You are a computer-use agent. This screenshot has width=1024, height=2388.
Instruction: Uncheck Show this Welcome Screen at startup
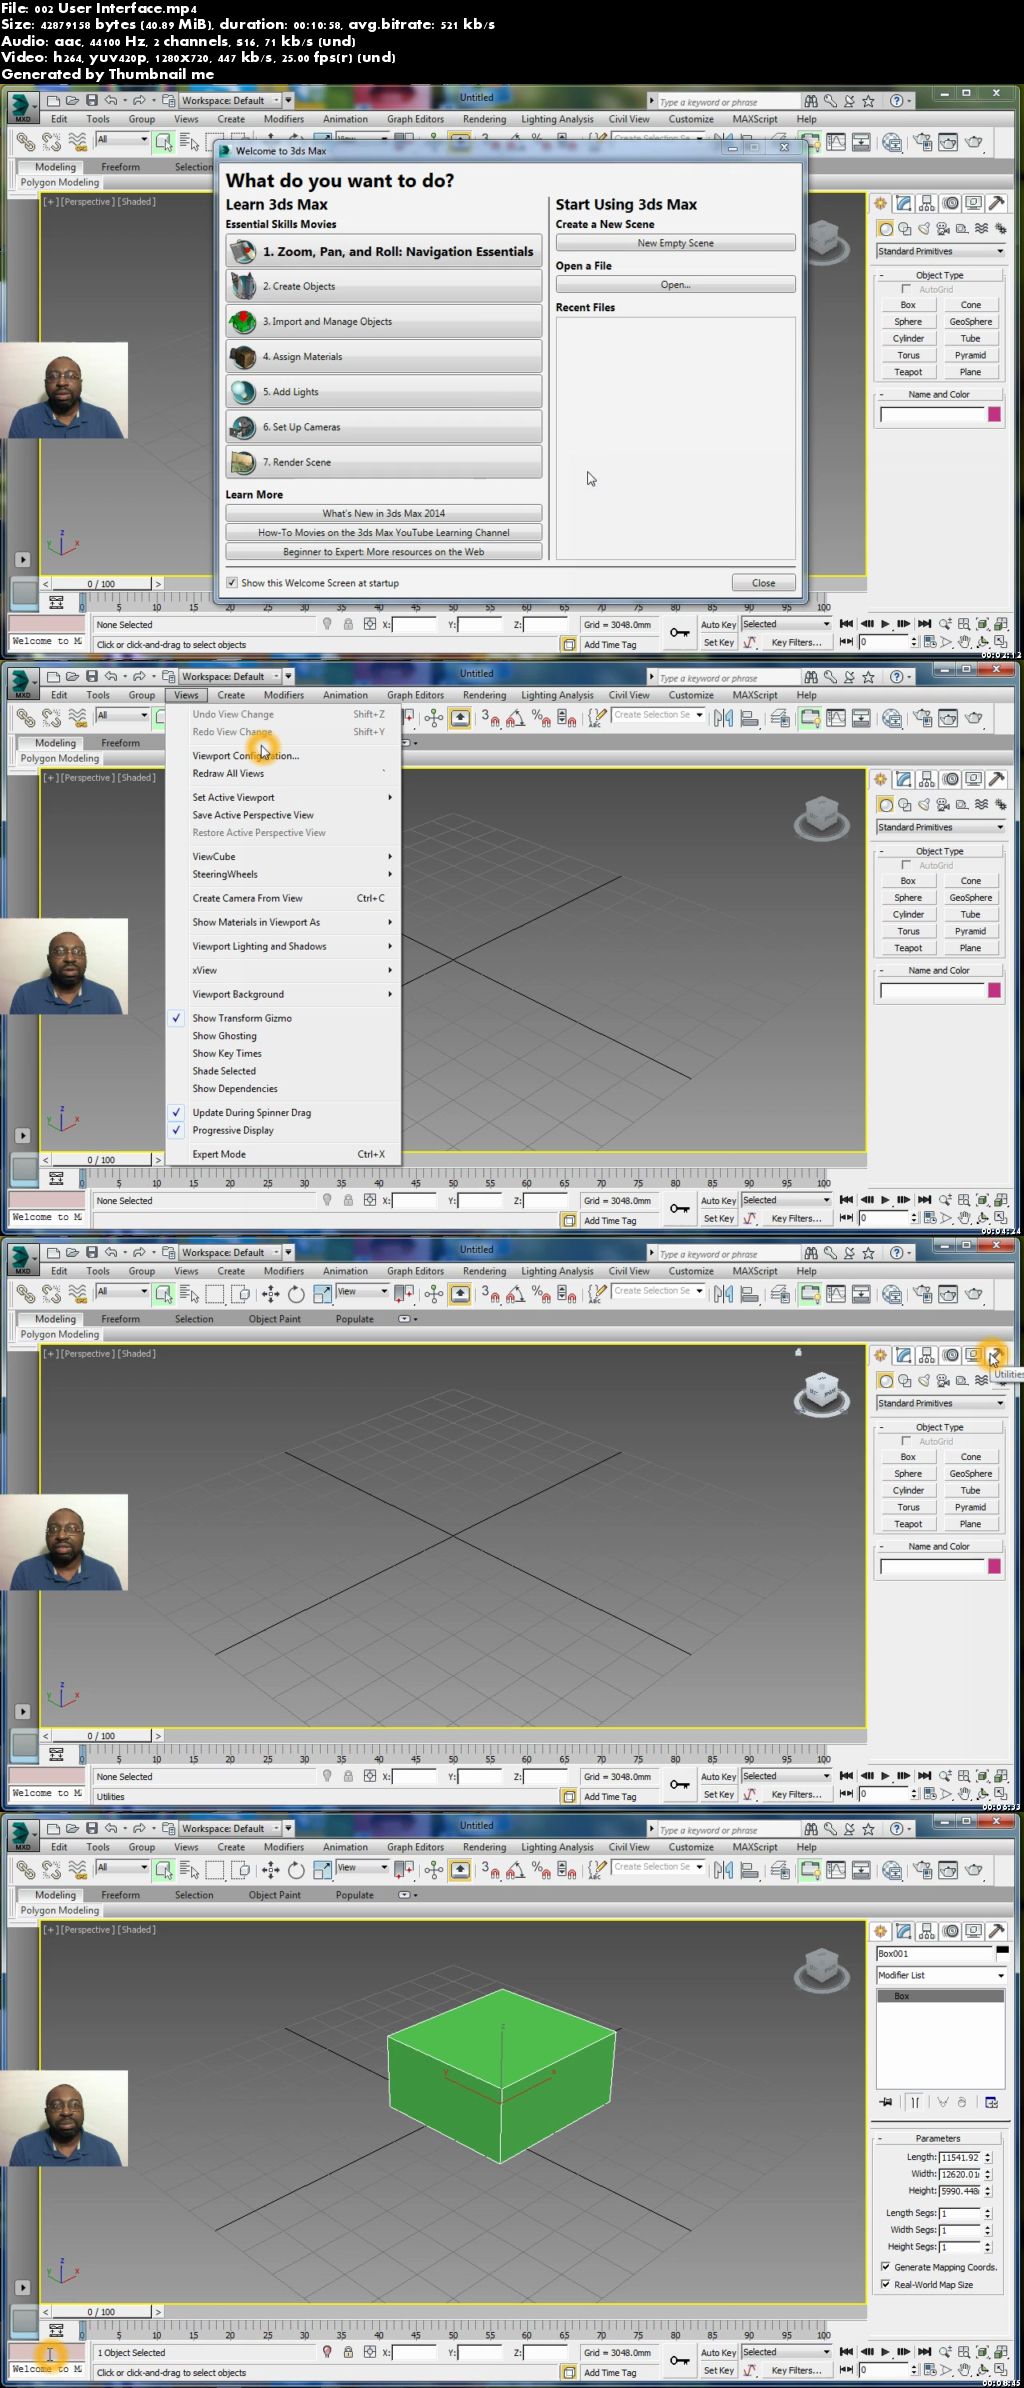pos(232,583)
